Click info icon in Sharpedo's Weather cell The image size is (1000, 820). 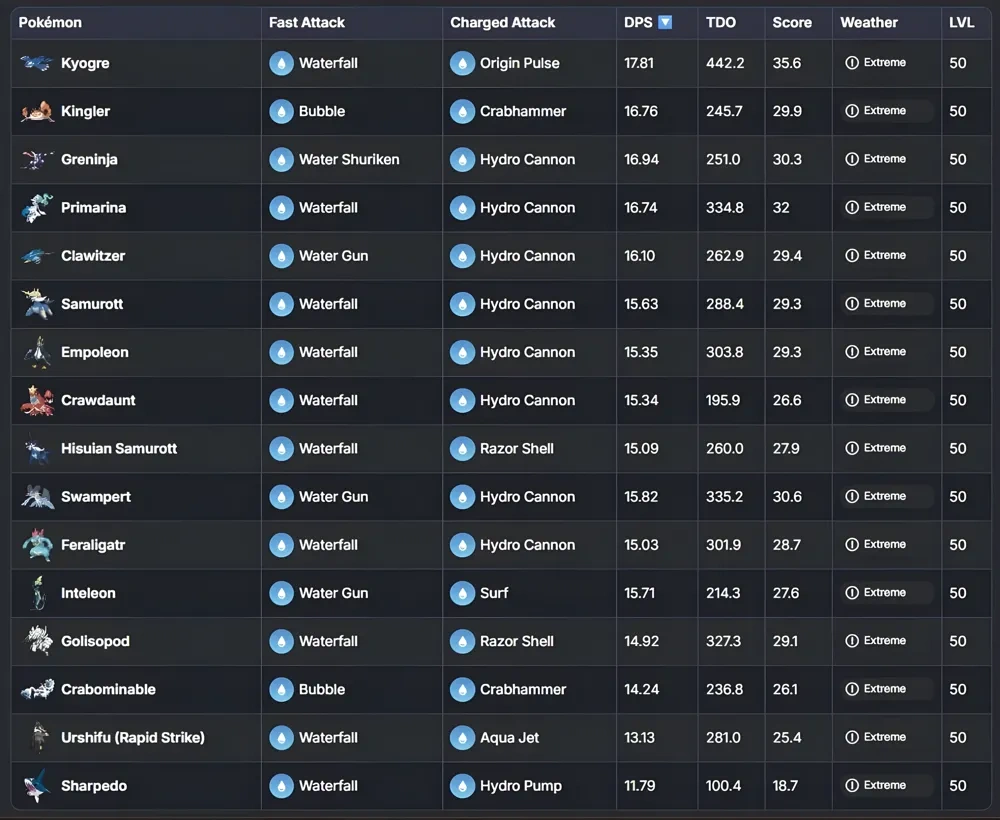pyautogui.click(x=851, y=785)
